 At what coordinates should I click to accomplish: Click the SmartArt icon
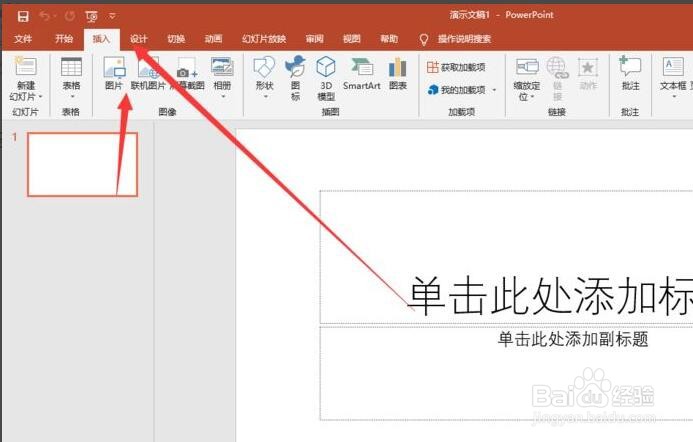(362, 67)
